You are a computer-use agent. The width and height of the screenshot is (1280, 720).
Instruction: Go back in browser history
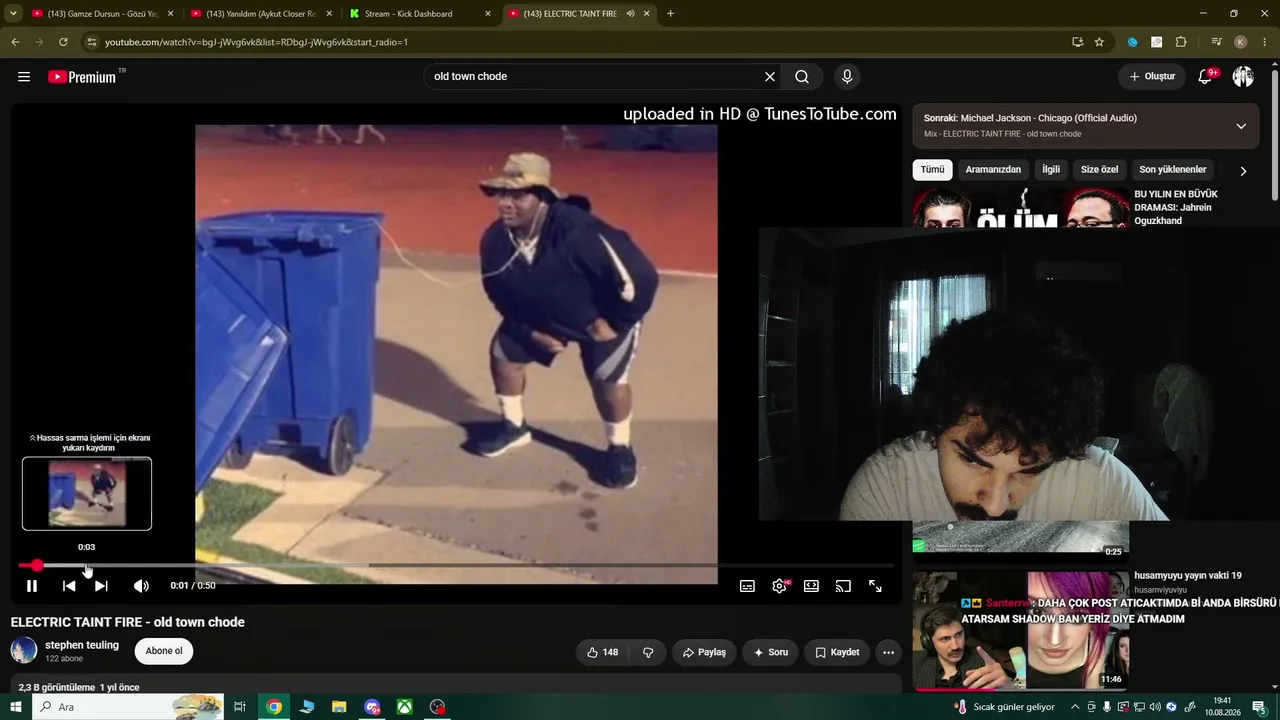coord(15,42)
